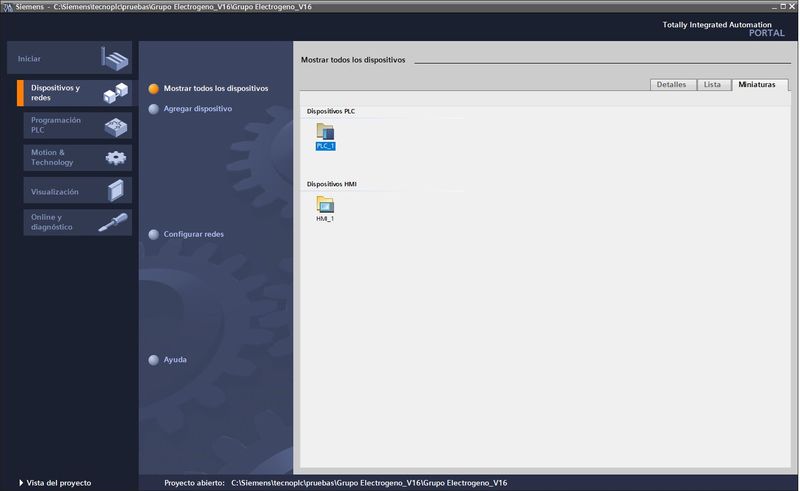Click bullet next to Configurar redes

coord(154,235)
